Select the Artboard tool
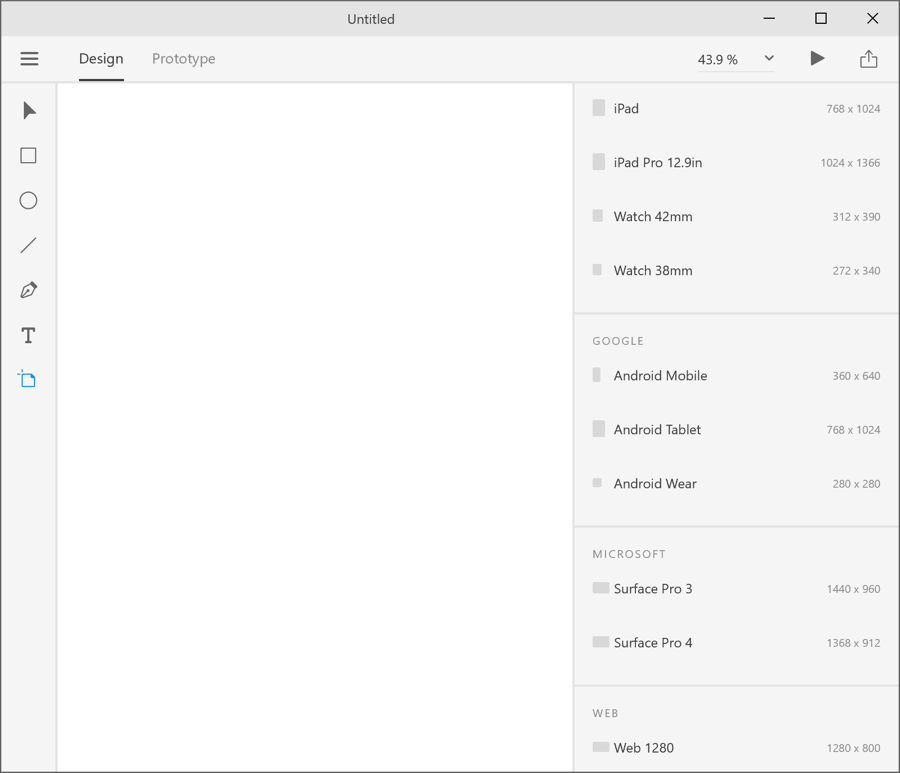 (27, 379)
